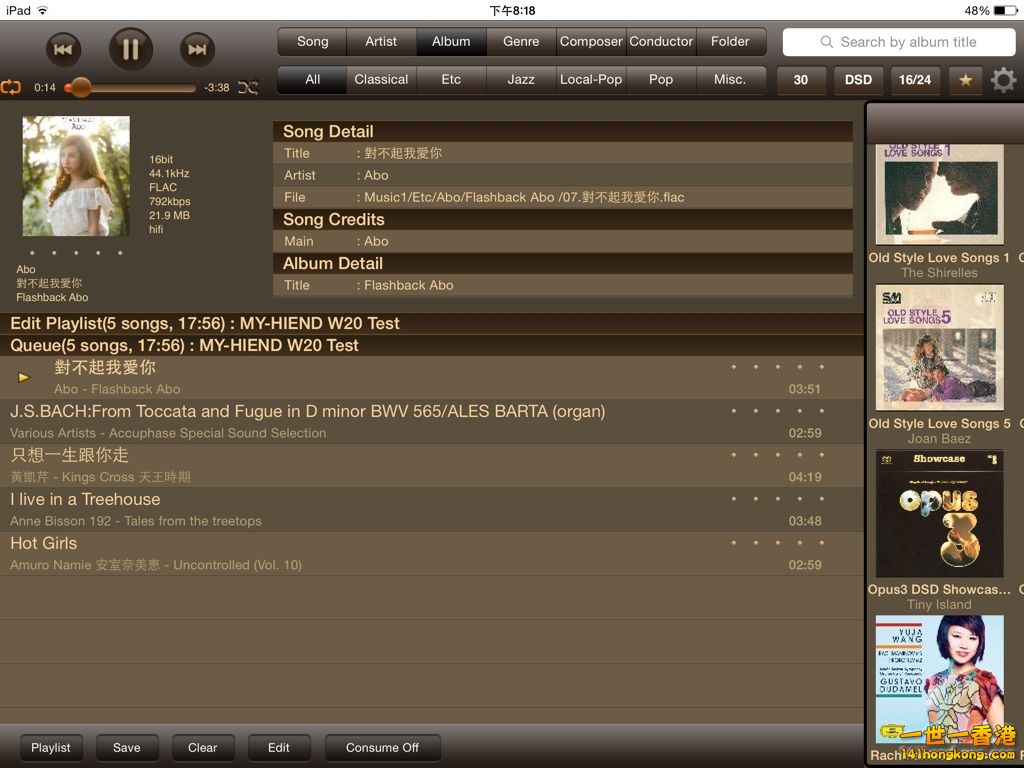Pause the current song

131,49
